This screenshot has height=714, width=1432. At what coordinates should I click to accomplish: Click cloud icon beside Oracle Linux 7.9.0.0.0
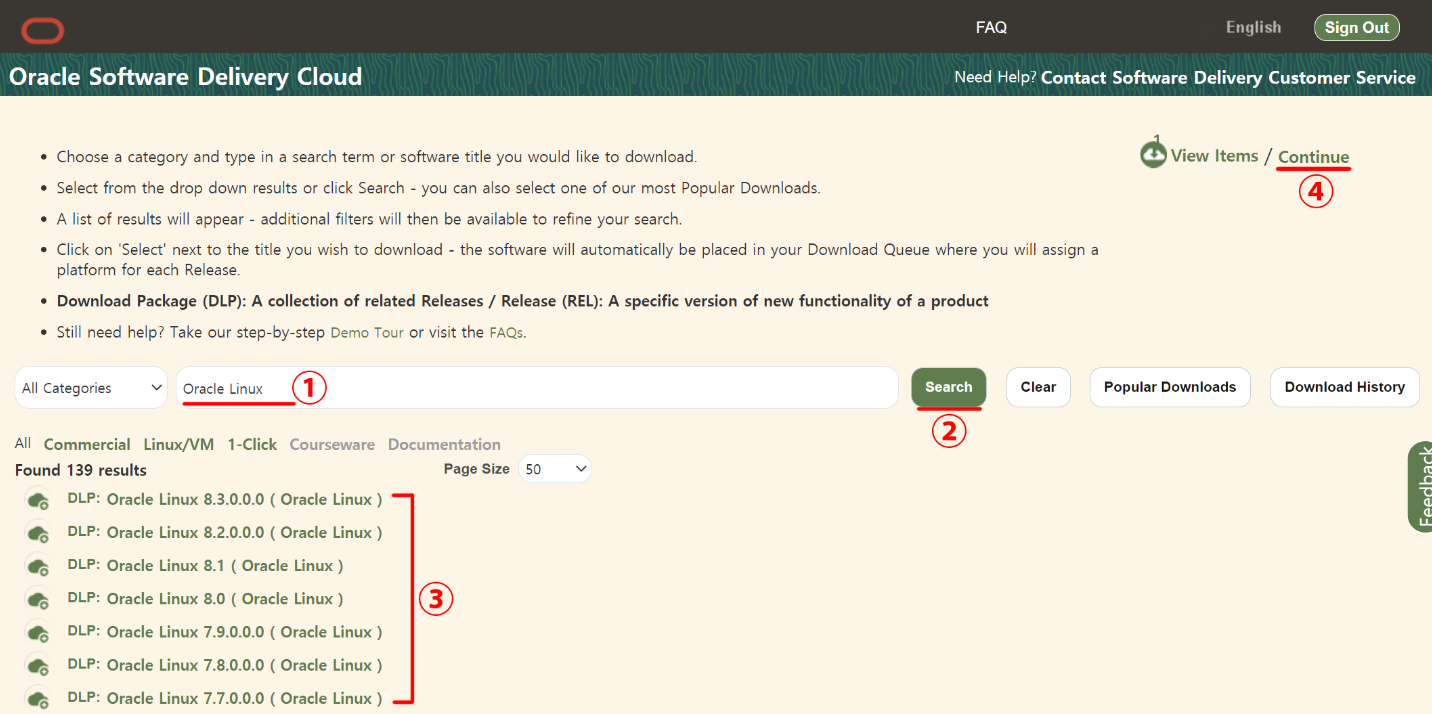[x=38, y=632]
